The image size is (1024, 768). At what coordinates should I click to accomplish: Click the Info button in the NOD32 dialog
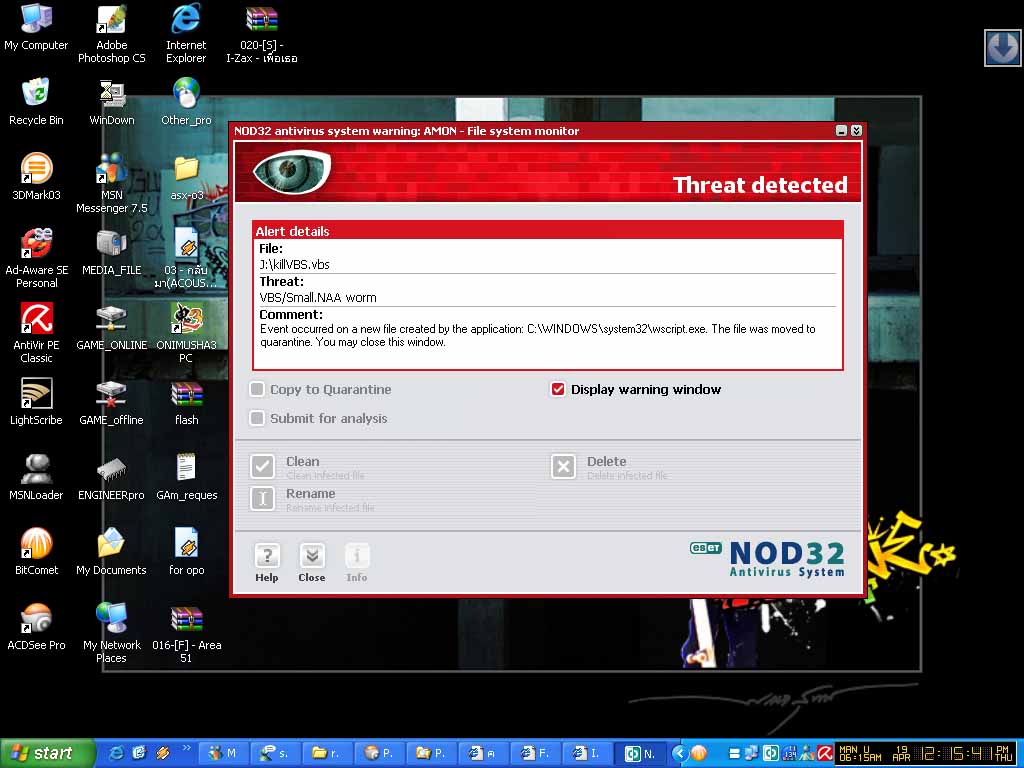pos(357,562)
